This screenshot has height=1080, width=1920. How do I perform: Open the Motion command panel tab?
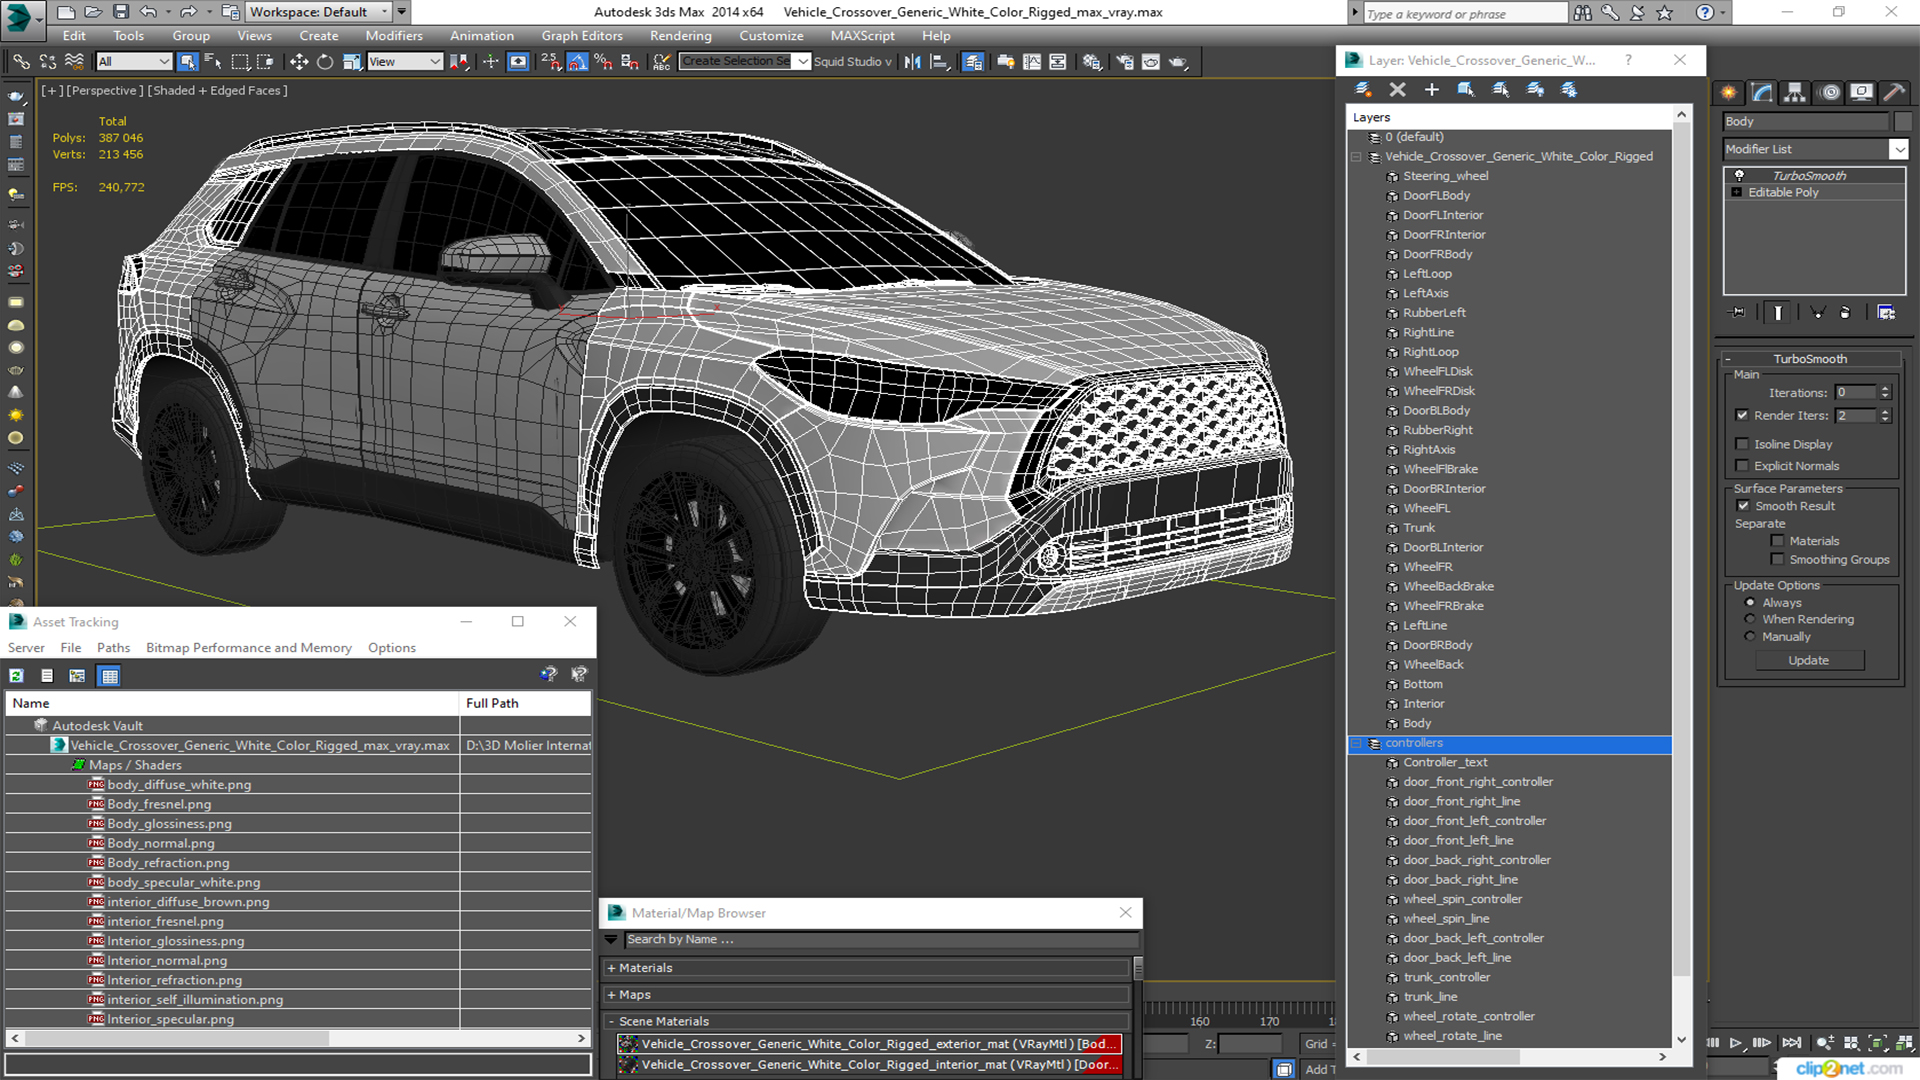[1829, 93]
